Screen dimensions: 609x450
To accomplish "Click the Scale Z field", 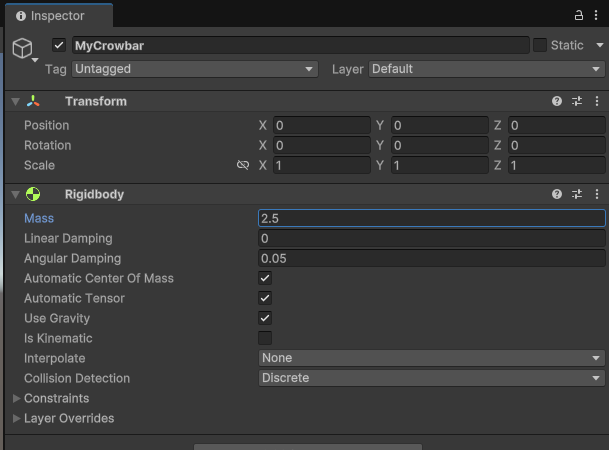I will pos(557,165).
